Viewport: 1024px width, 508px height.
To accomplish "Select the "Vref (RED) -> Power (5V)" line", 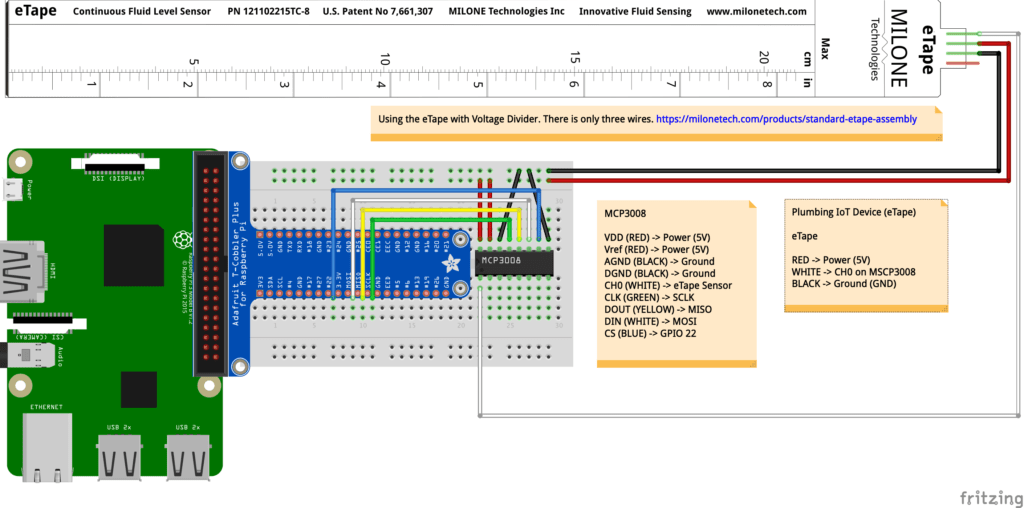I will [657, 249].
